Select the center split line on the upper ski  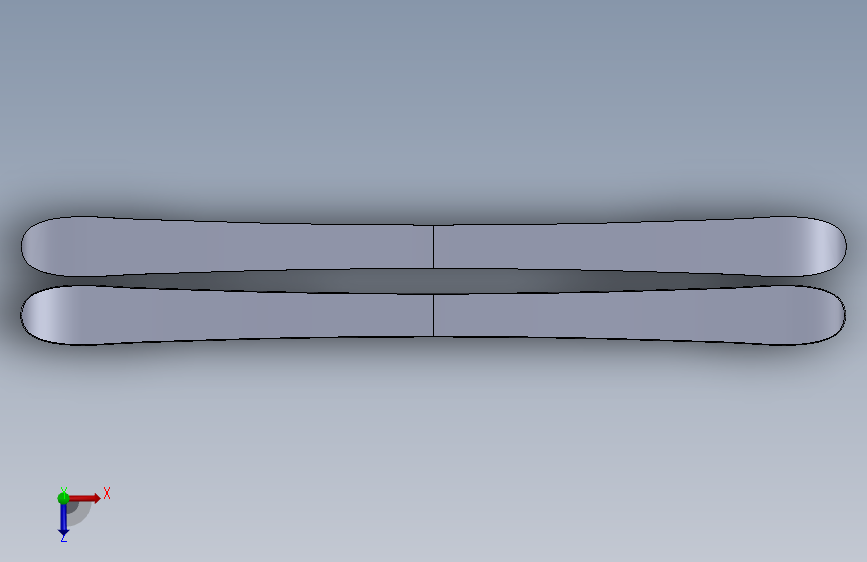point(434,247)
